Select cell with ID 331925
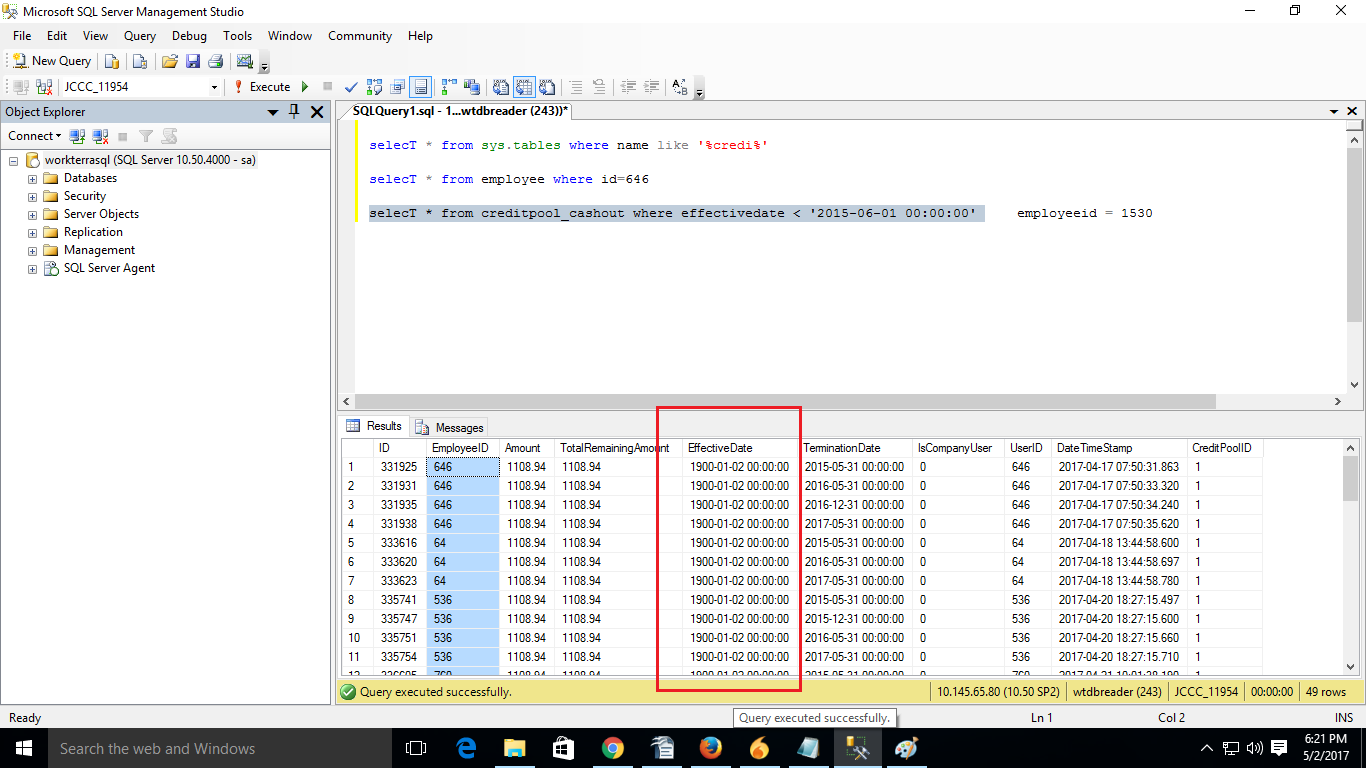The width and height of the screenshot is (1366, 768). (400, 467)
